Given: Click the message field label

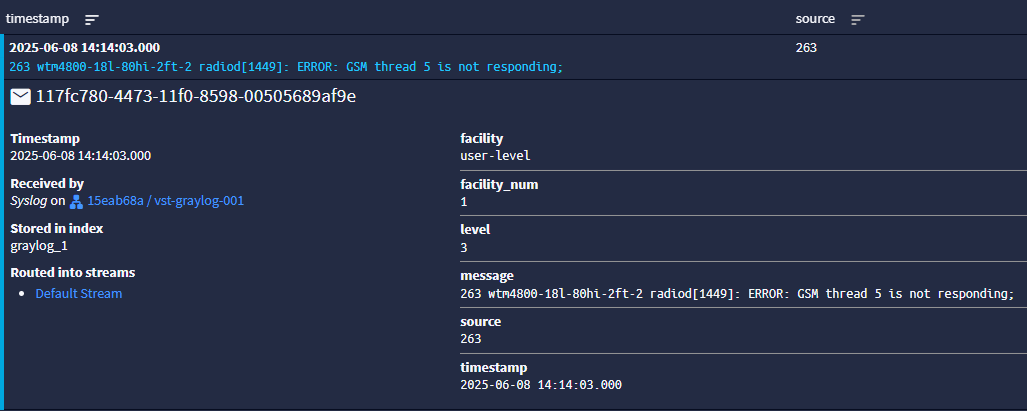Looking at the screenshot, I should (x=487, y=276).
